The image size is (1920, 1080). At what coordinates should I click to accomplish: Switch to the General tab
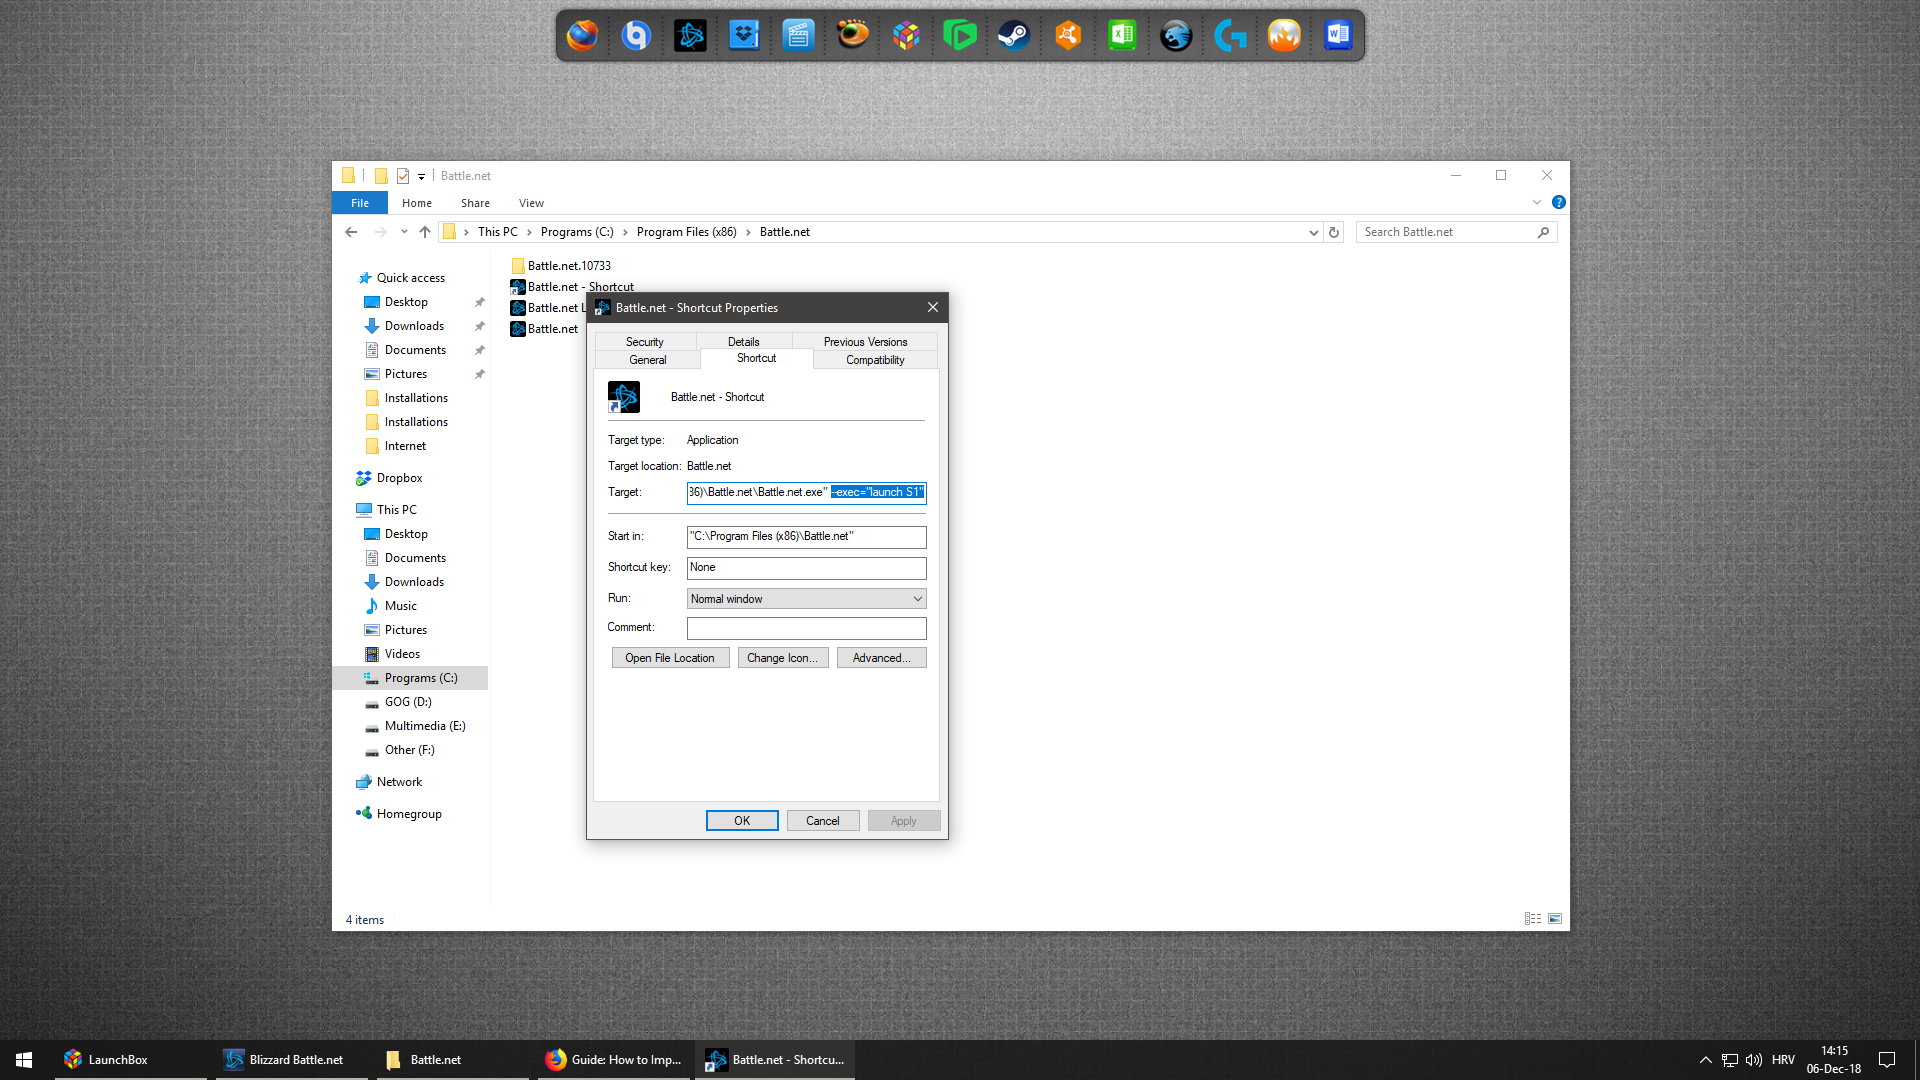coord(648,360)
